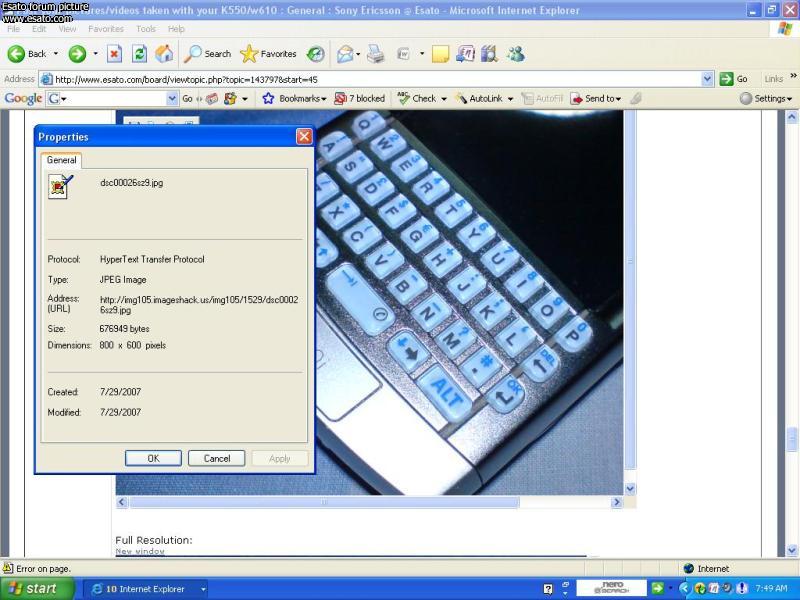Open the Check dropdown arrow
This screenshot has height=600, width=800.
[x=444, y=98]
